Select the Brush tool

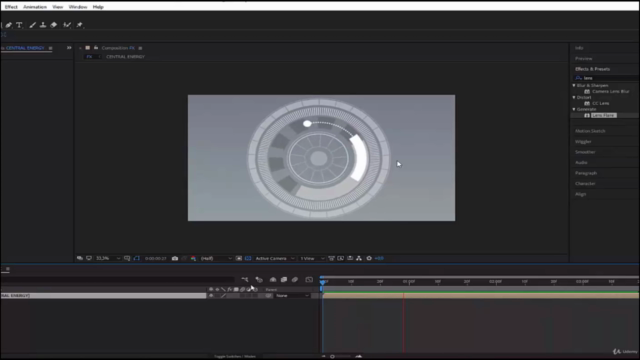[32, 25]
